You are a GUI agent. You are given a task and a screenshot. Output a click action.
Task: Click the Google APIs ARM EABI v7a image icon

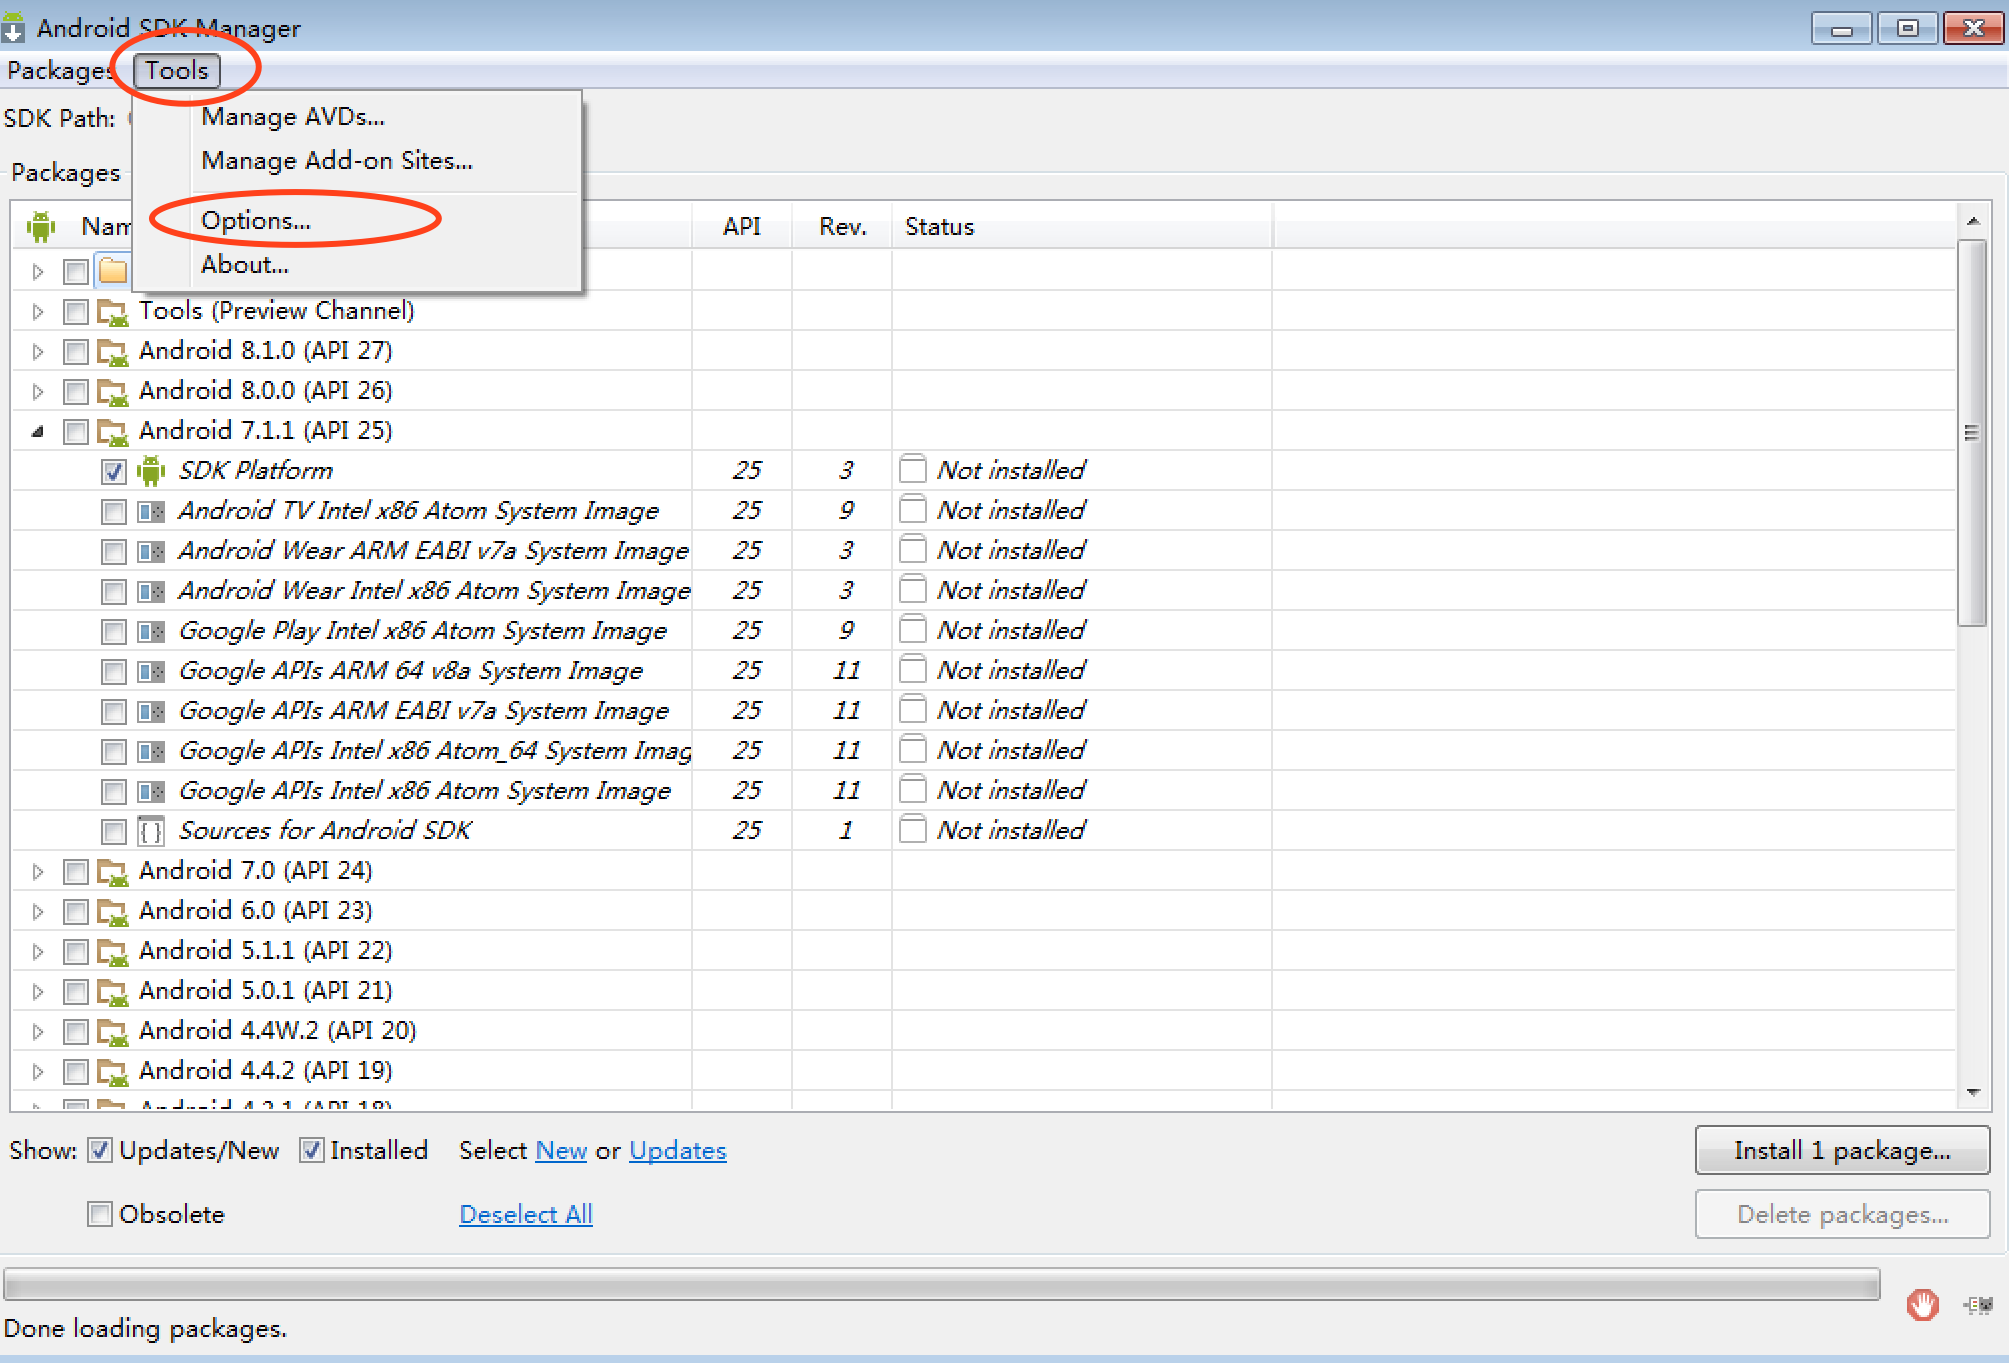151,711
